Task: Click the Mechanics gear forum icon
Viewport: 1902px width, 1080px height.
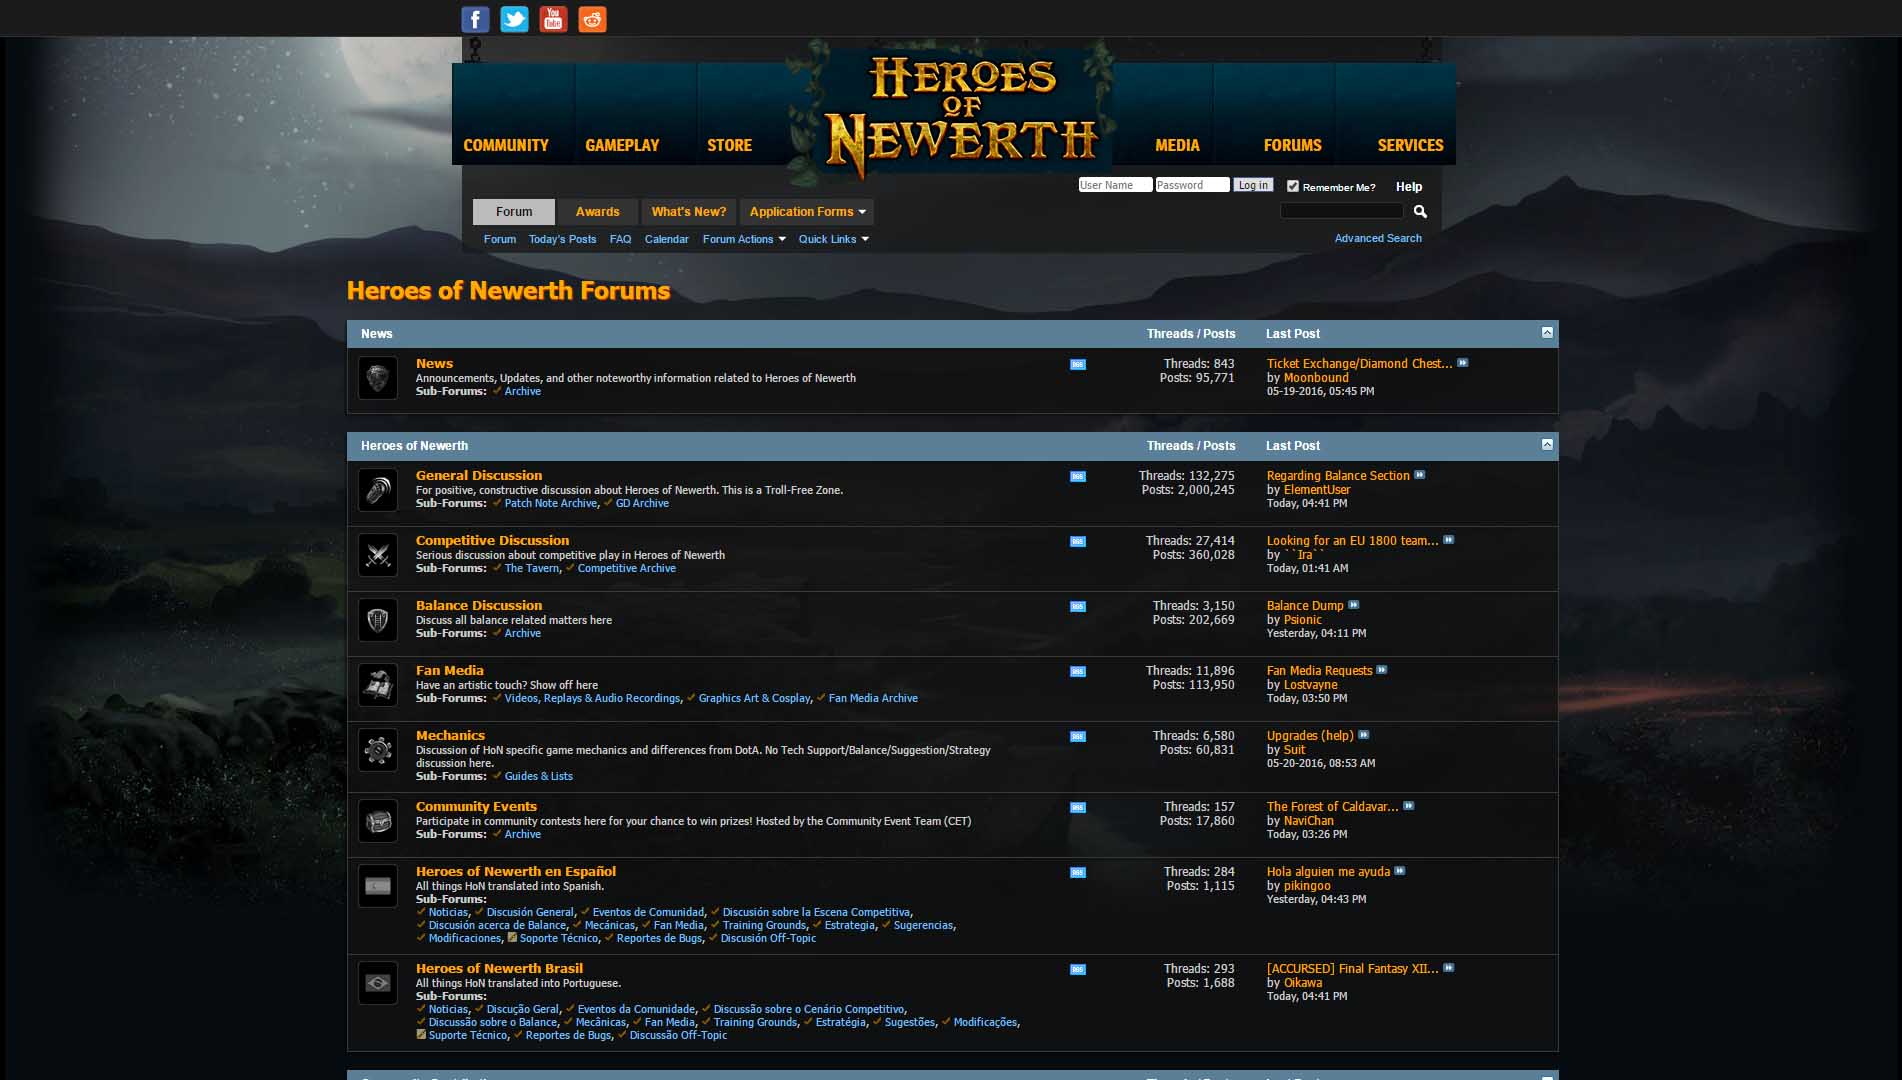Action: pos(378,750)
